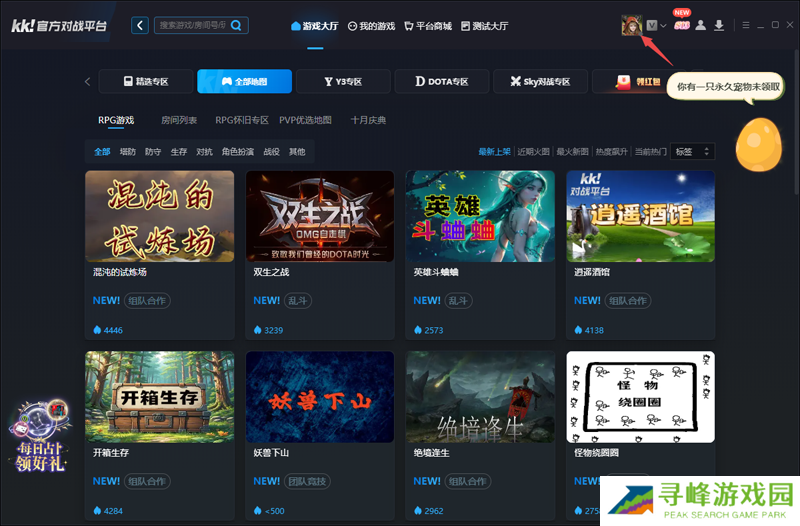Click 组队合作 tag on 混沌的试炼场
This screenshot has width=800, height=526.
click(x=147, y=300)
